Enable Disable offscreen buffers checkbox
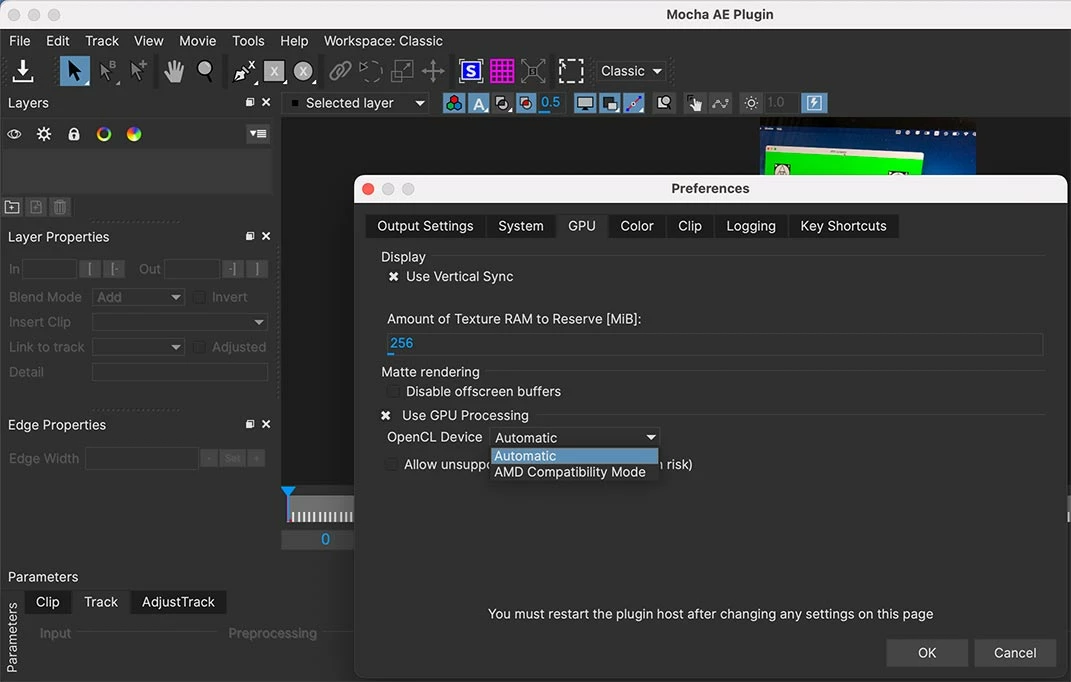1071x682 pixels. 393,392
